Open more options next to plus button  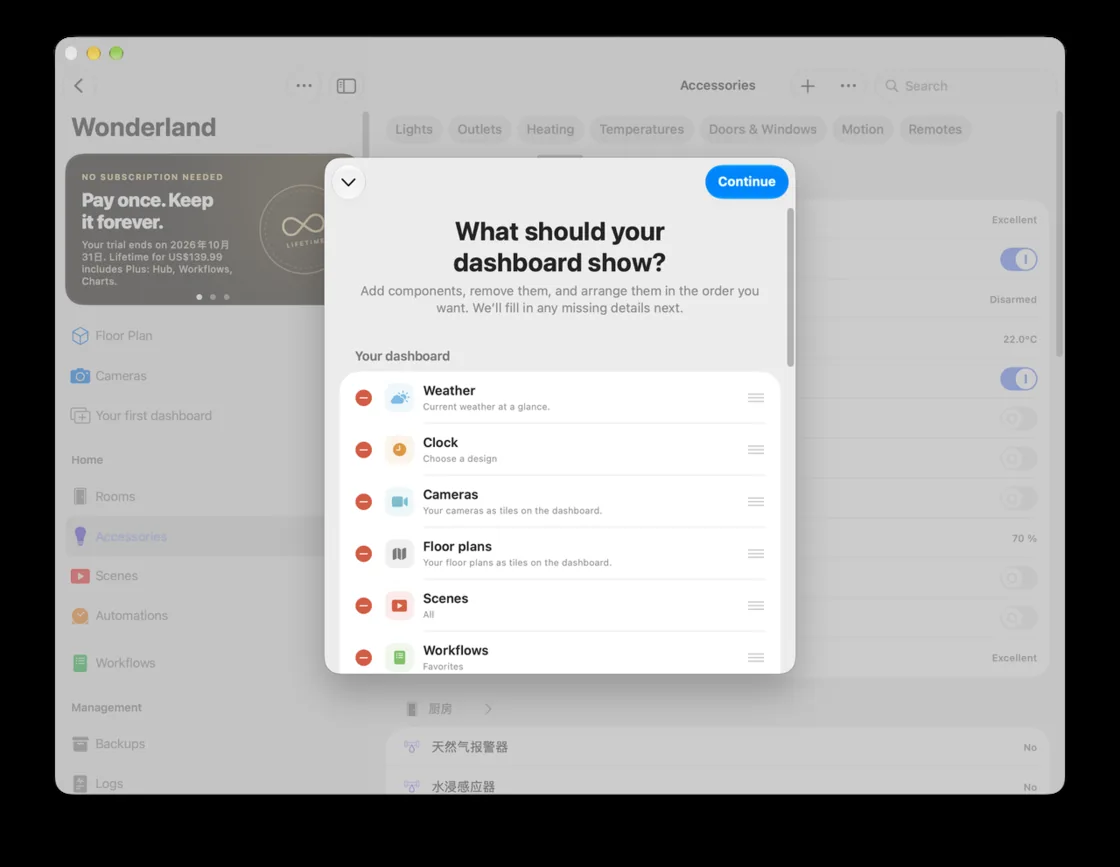point(848,86)
